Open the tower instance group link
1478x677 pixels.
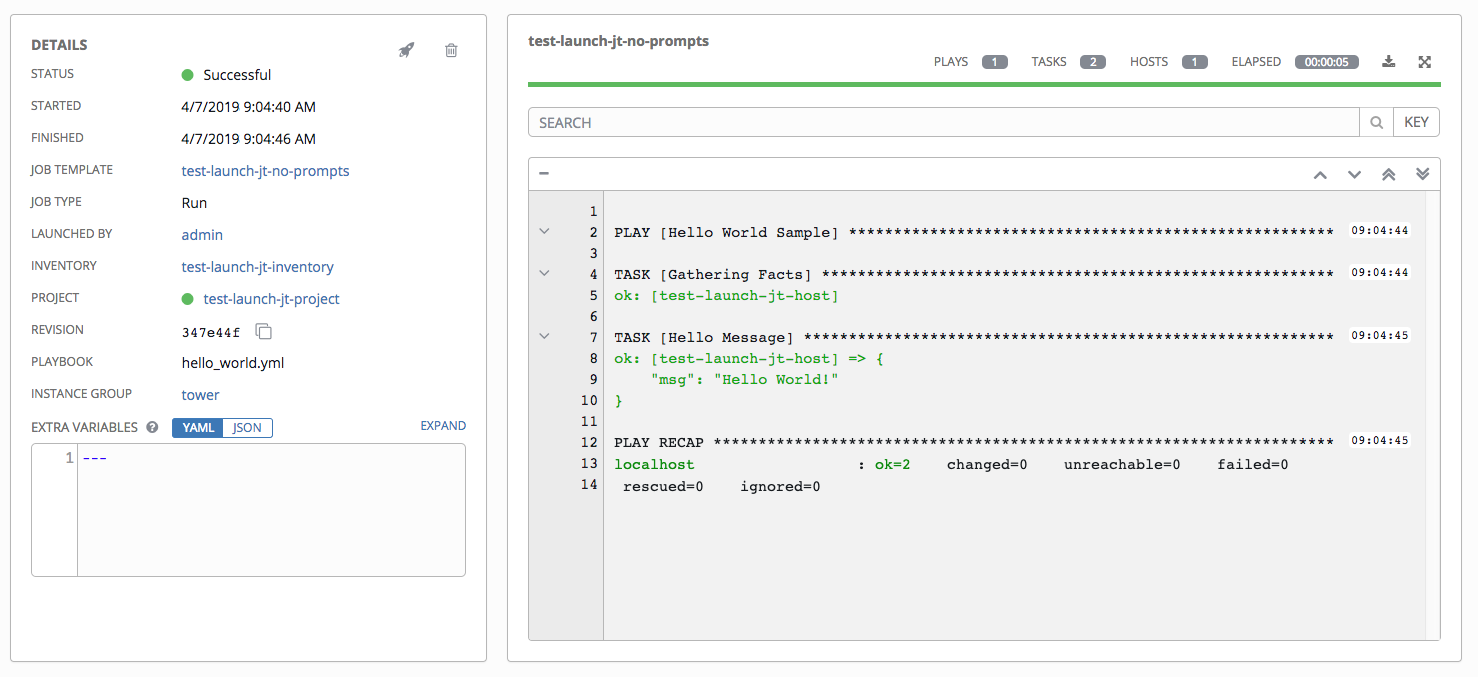click(200, 395)
